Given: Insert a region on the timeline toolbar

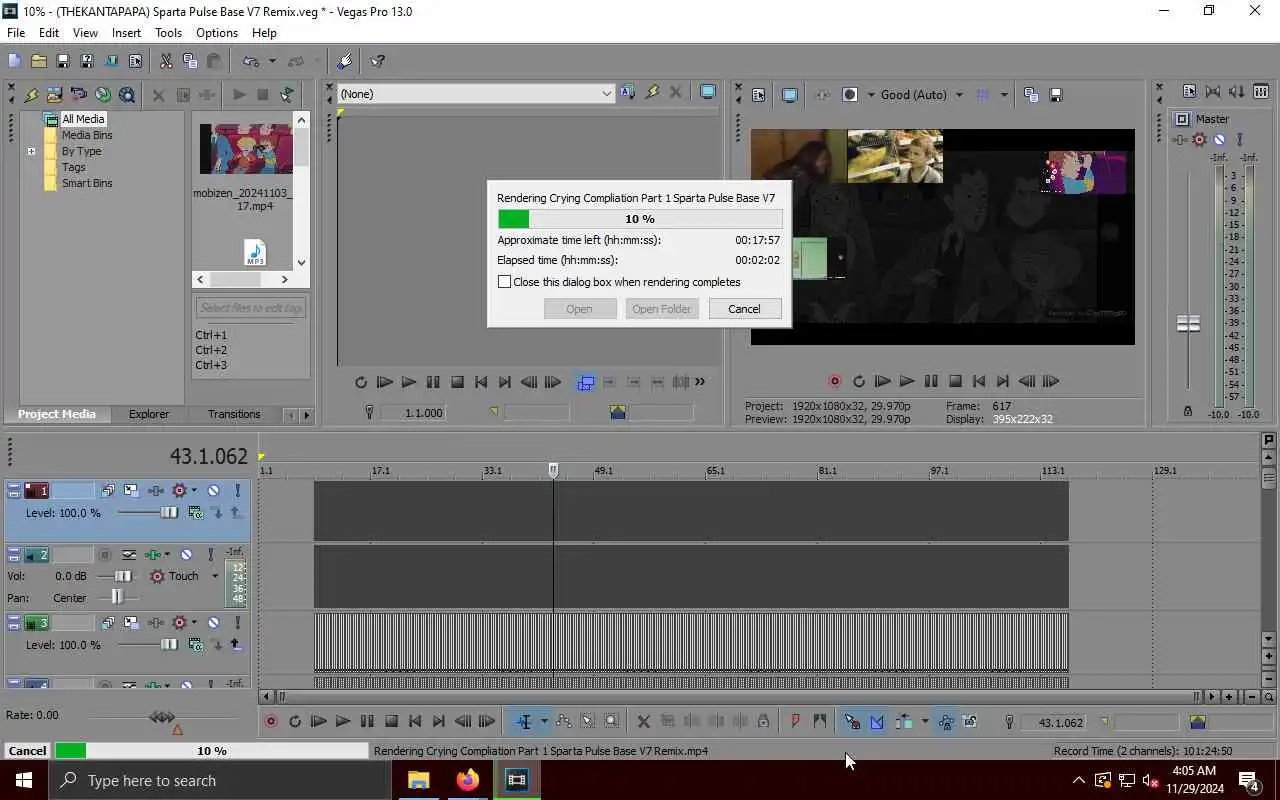Looking at the screenshot, I should [x=819, y=721].
